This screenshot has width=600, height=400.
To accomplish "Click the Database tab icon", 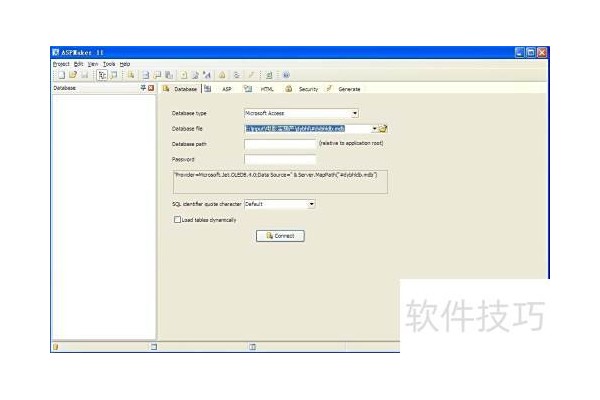I will tap(166, 89).
